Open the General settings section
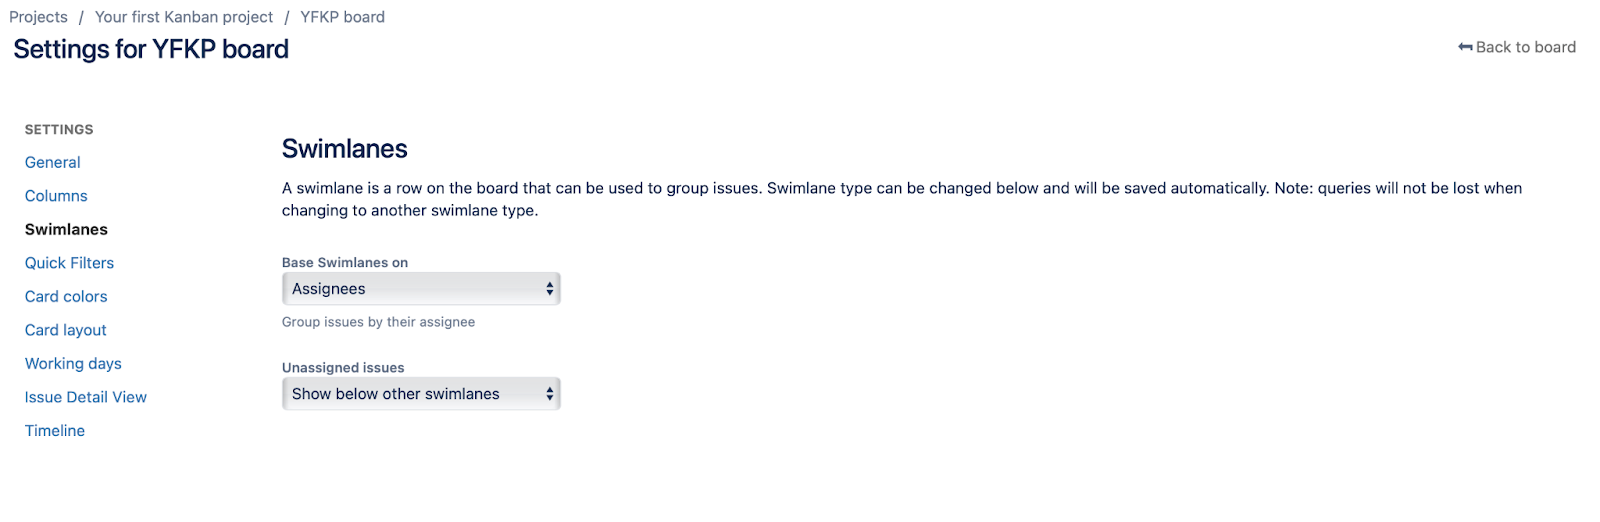 (x=53, y=162)
